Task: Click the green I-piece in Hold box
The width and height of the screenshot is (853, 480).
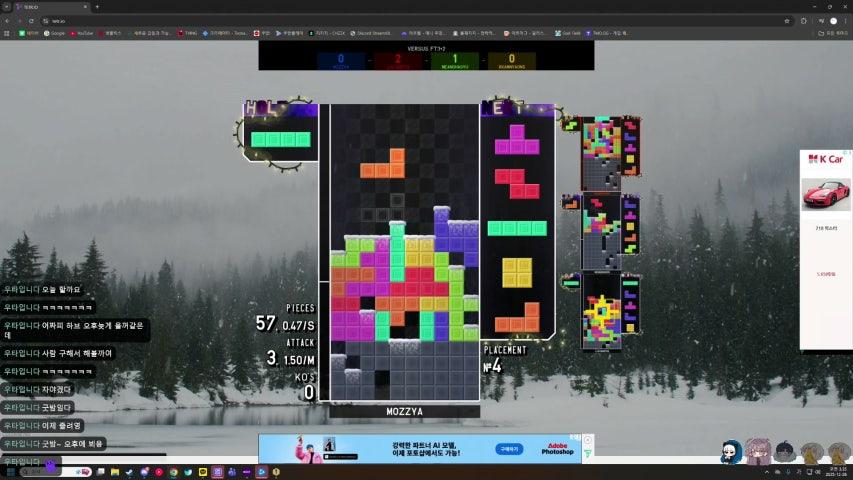Action: point(280,139)
